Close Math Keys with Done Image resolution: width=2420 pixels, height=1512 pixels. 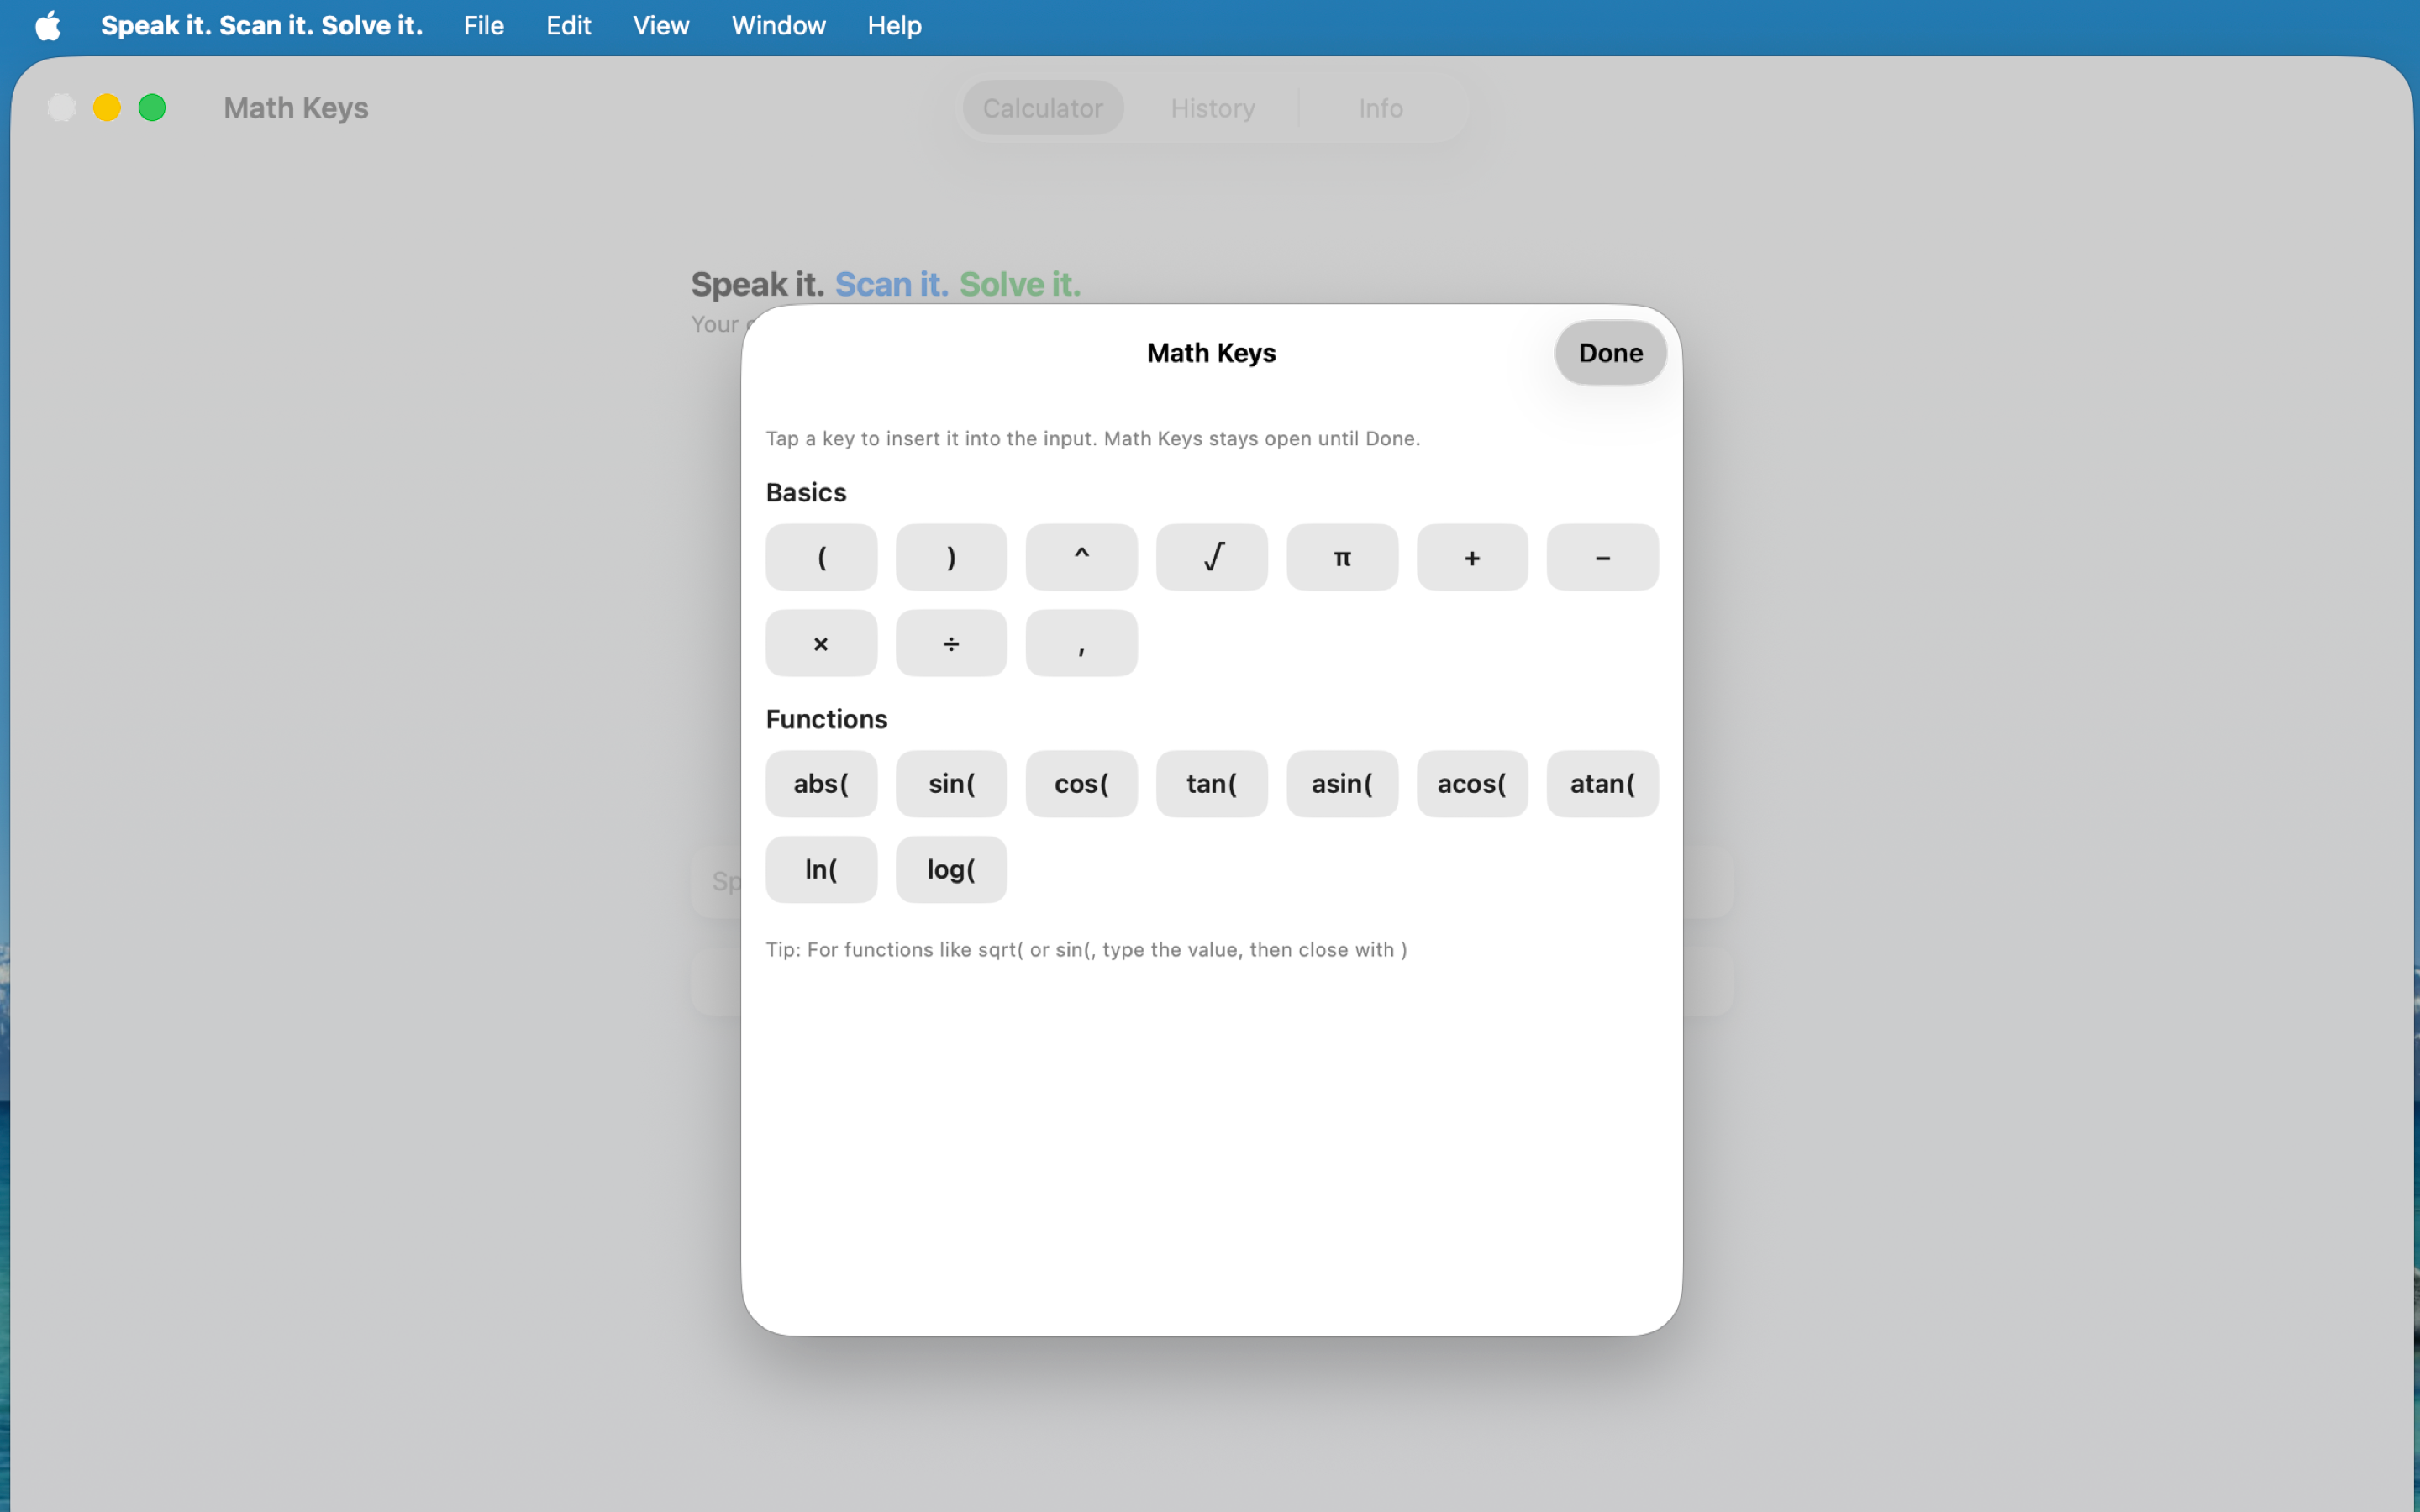click(x=1610, y=353)
